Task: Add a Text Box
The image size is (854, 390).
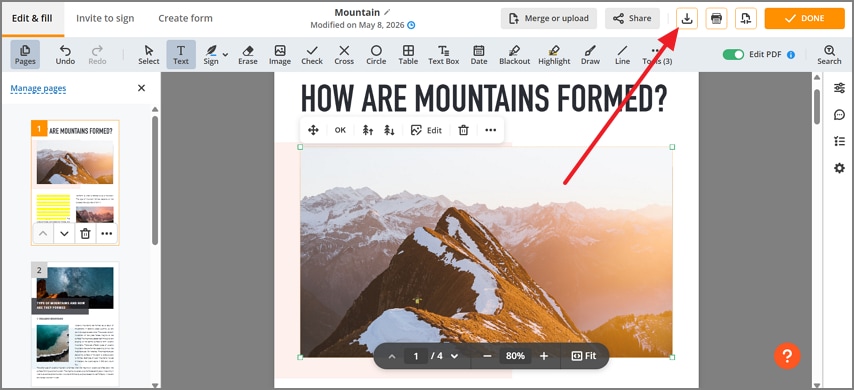Action: click(x=444, y=54)
